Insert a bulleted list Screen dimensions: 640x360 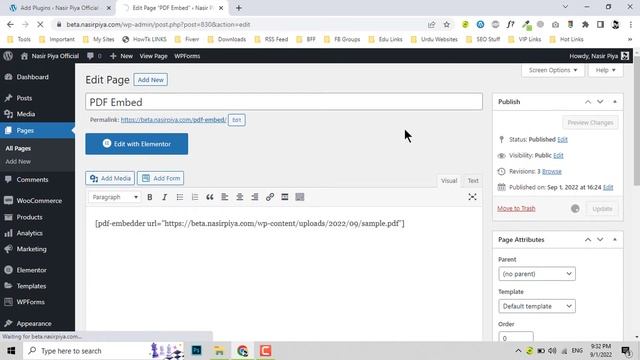pos(180,197)
